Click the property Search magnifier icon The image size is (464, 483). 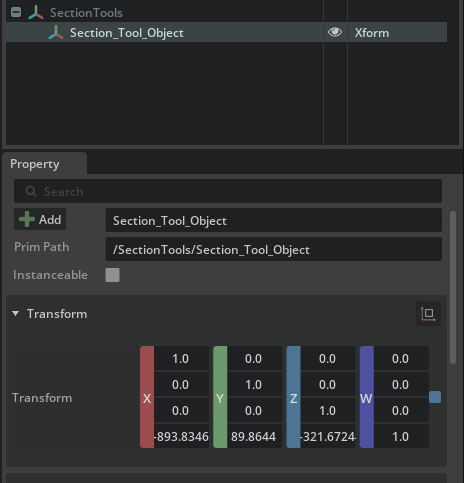coord(31,191)
